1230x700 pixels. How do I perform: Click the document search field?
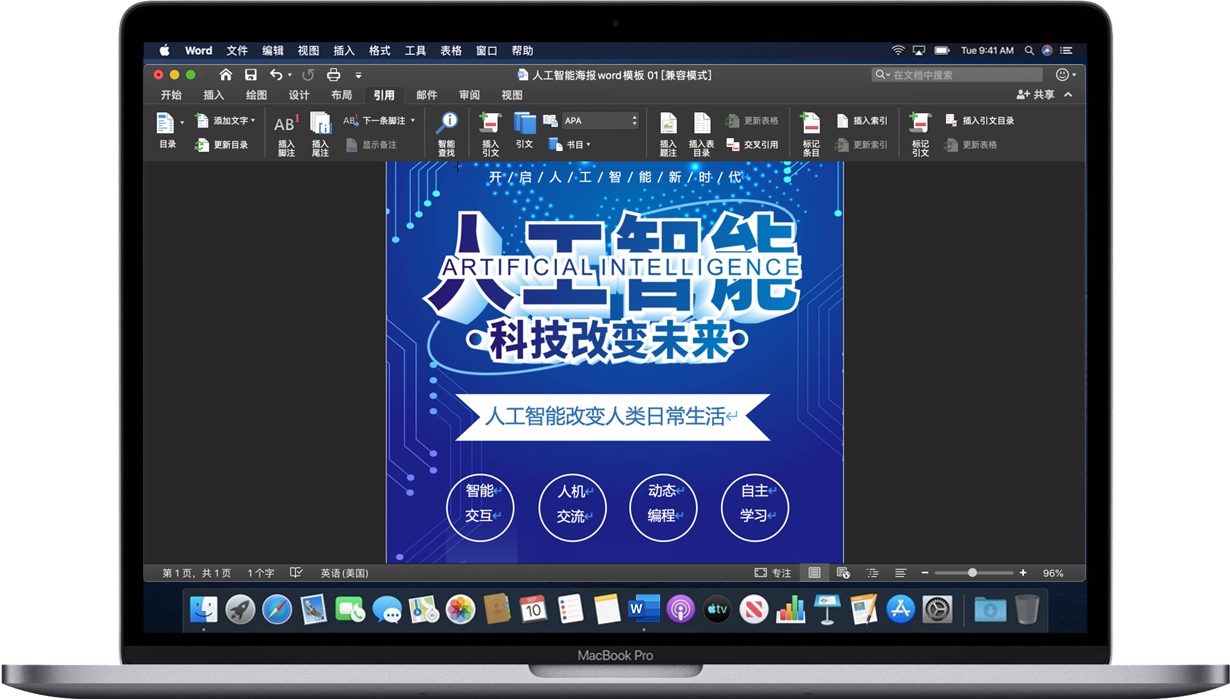[x=955, y=74]
